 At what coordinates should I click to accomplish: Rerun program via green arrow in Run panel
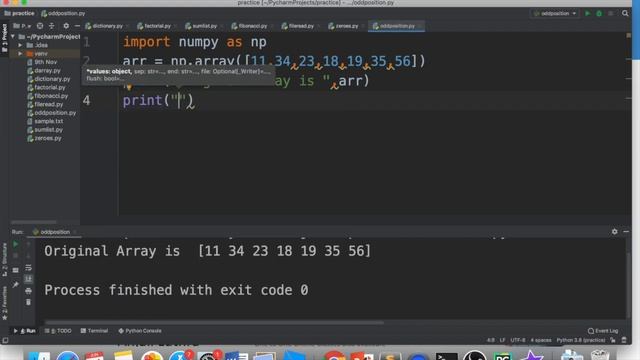(16, 244)
